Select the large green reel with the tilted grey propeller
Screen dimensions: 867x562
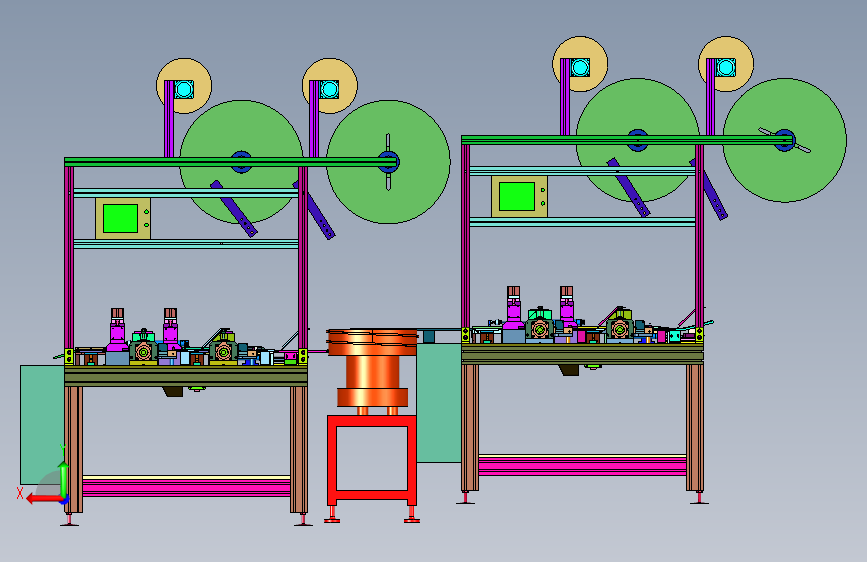pos(785,140)
